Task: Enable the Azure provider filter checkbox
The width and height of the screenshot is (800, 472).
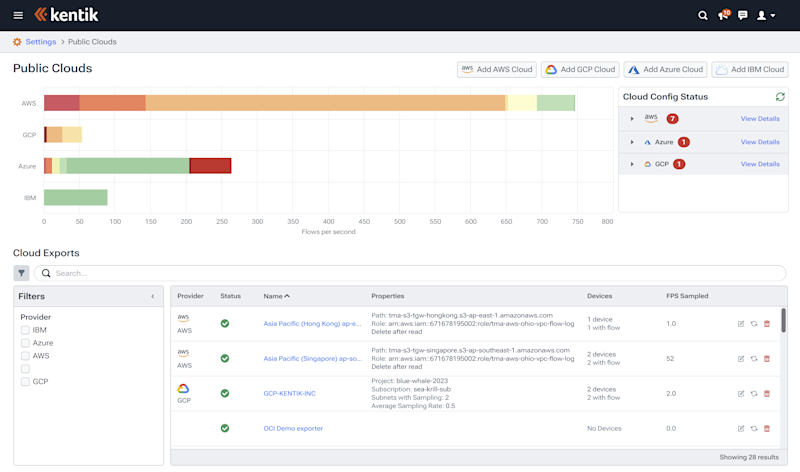Action: [x=25, y=343]
